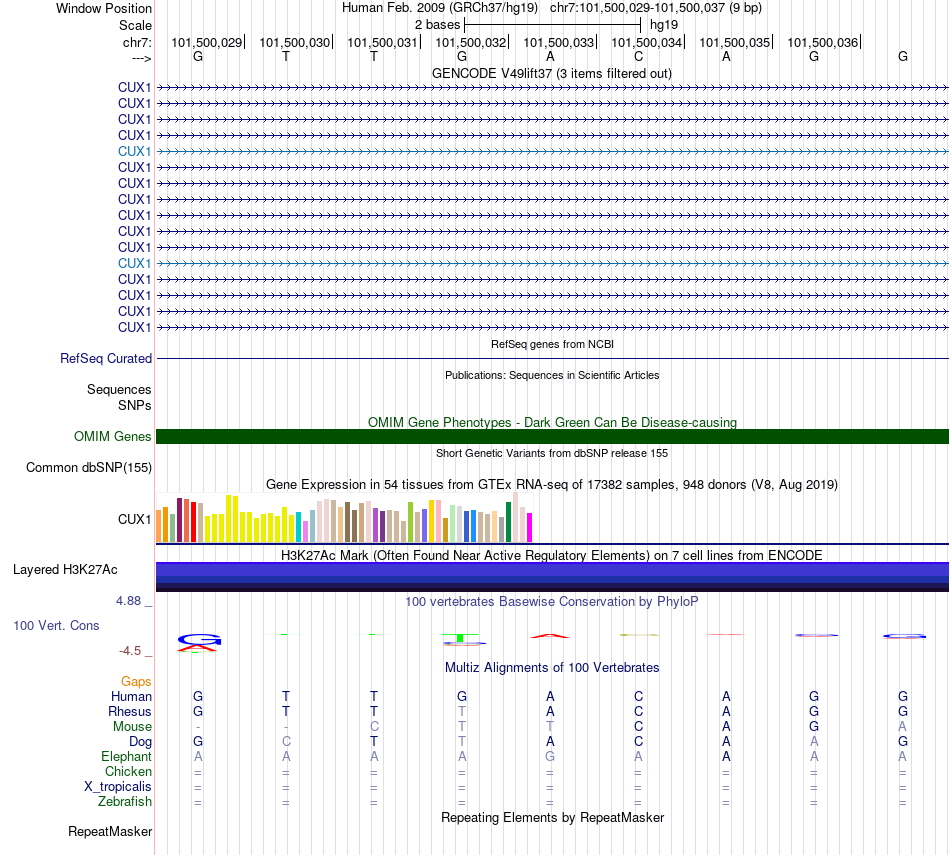Viewport: 950px width, 855px height.
Task: Click the chr7: ruler label
Action: [137, 42]
